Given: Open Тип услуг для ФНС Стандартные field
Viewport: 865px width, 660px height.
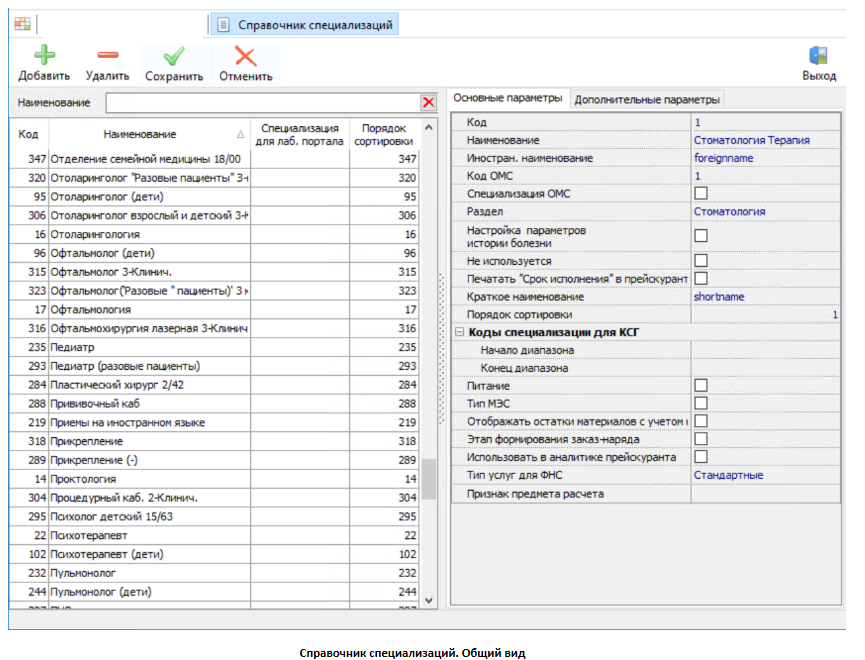Looking at the screenshot, I should (765, 475).
